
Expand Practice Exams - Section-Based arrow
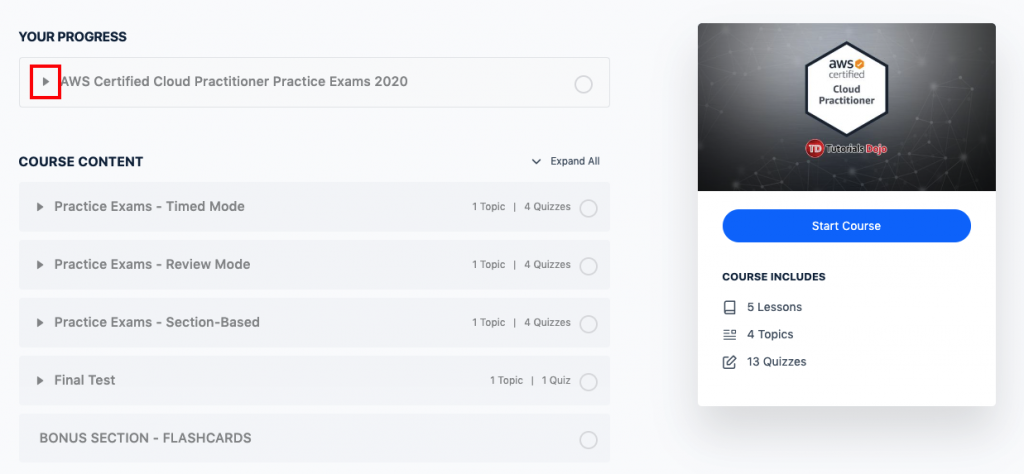40,323
